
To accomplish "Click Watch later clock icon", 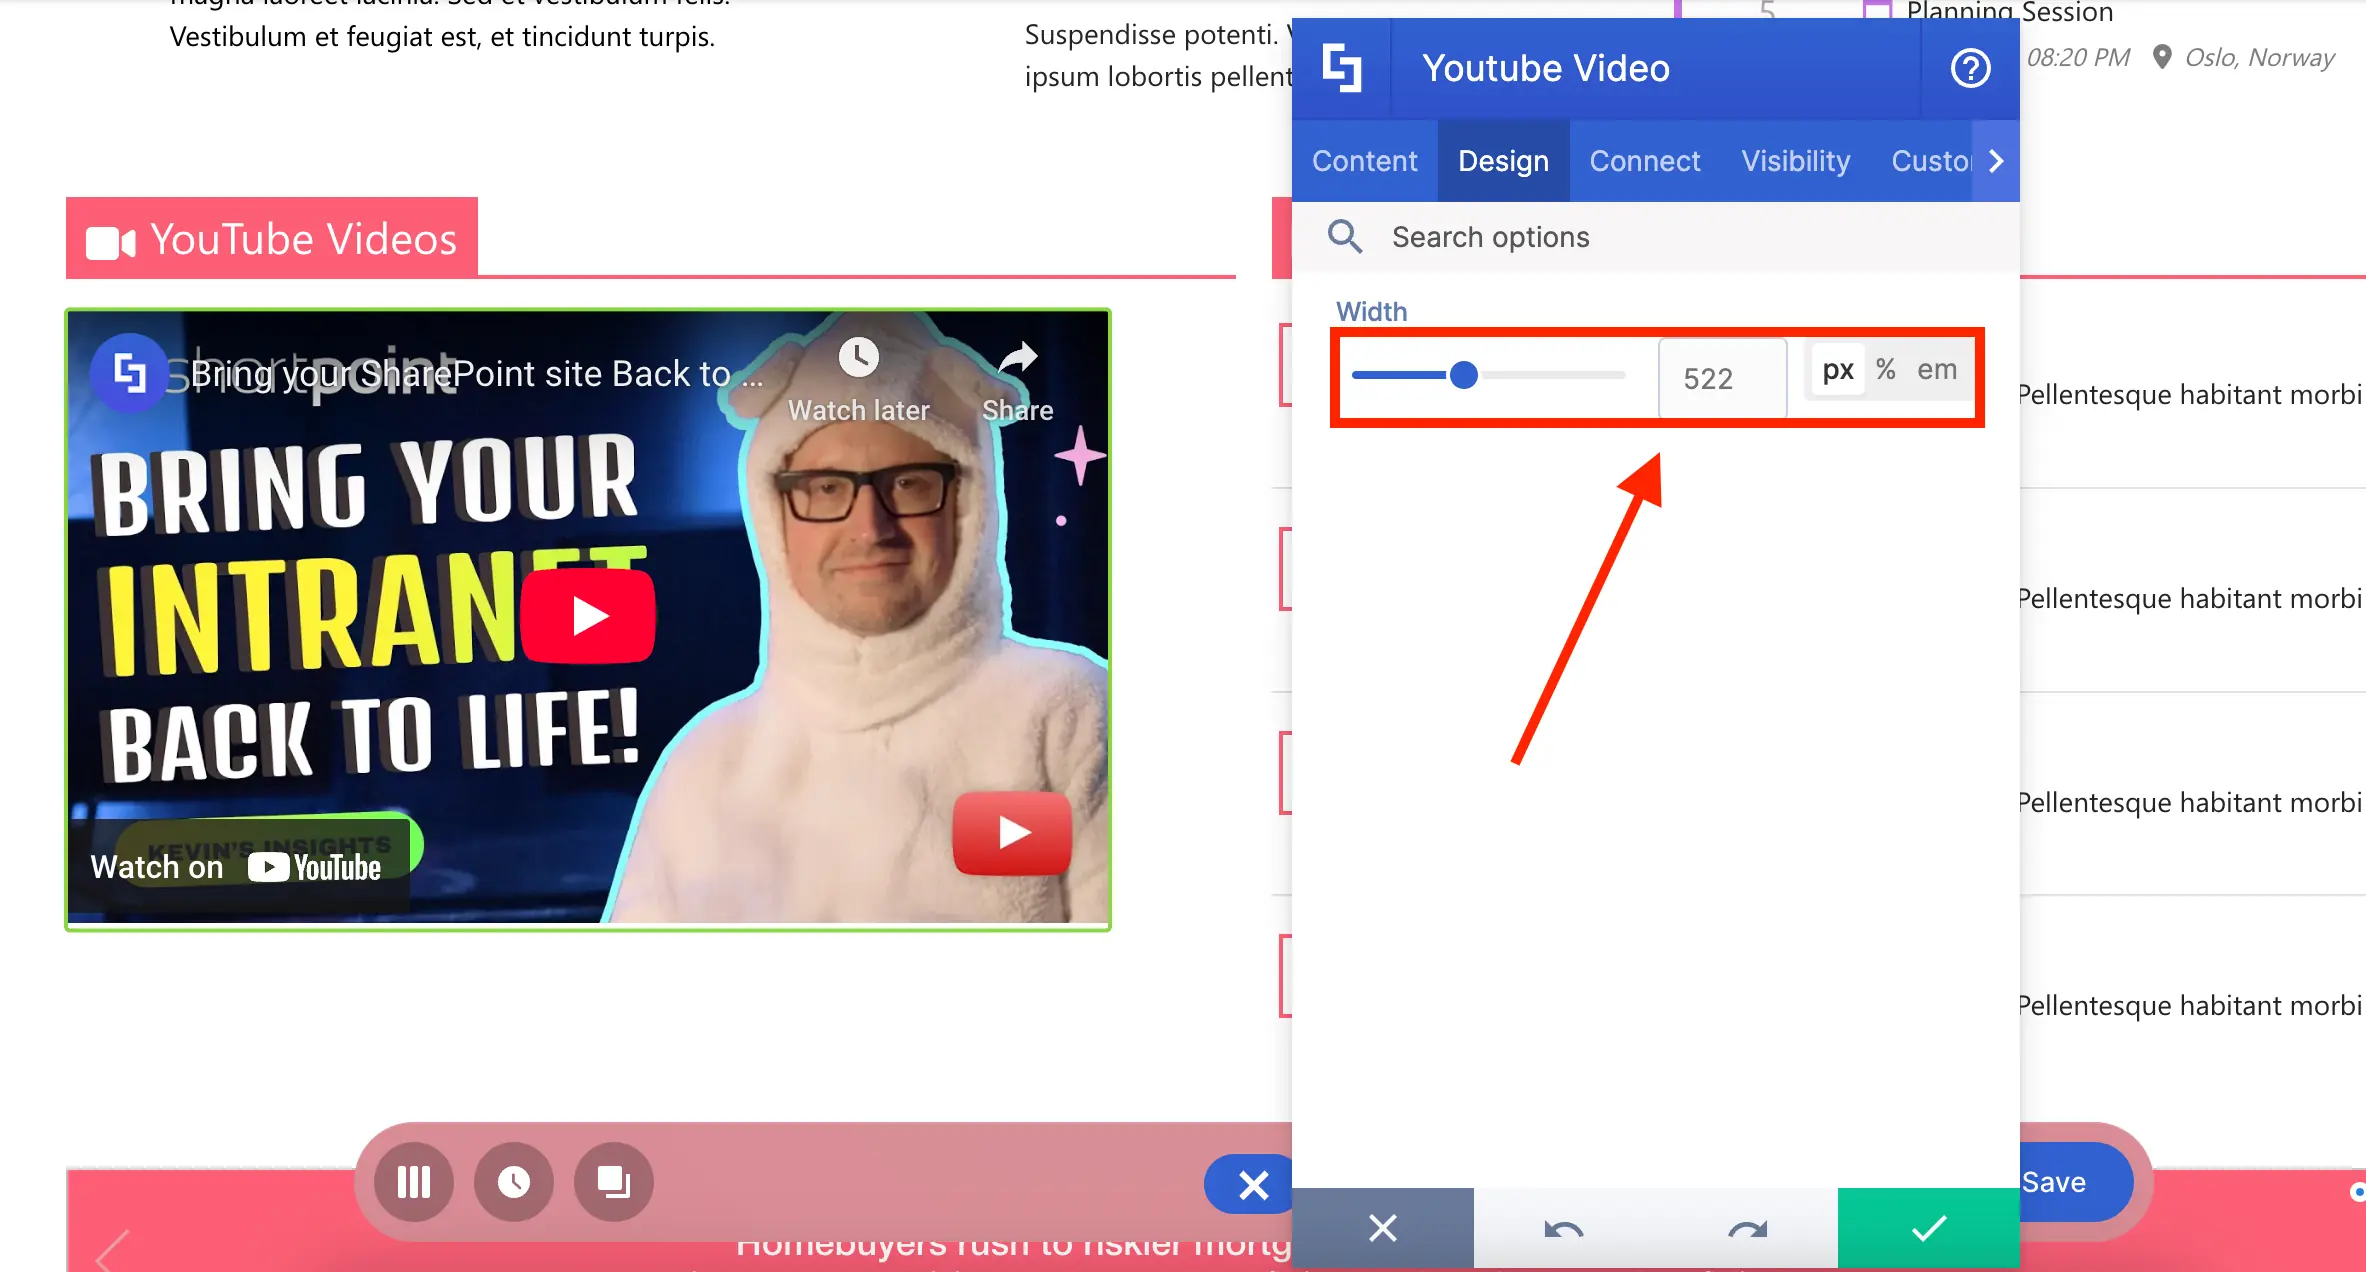I will 858,358.
